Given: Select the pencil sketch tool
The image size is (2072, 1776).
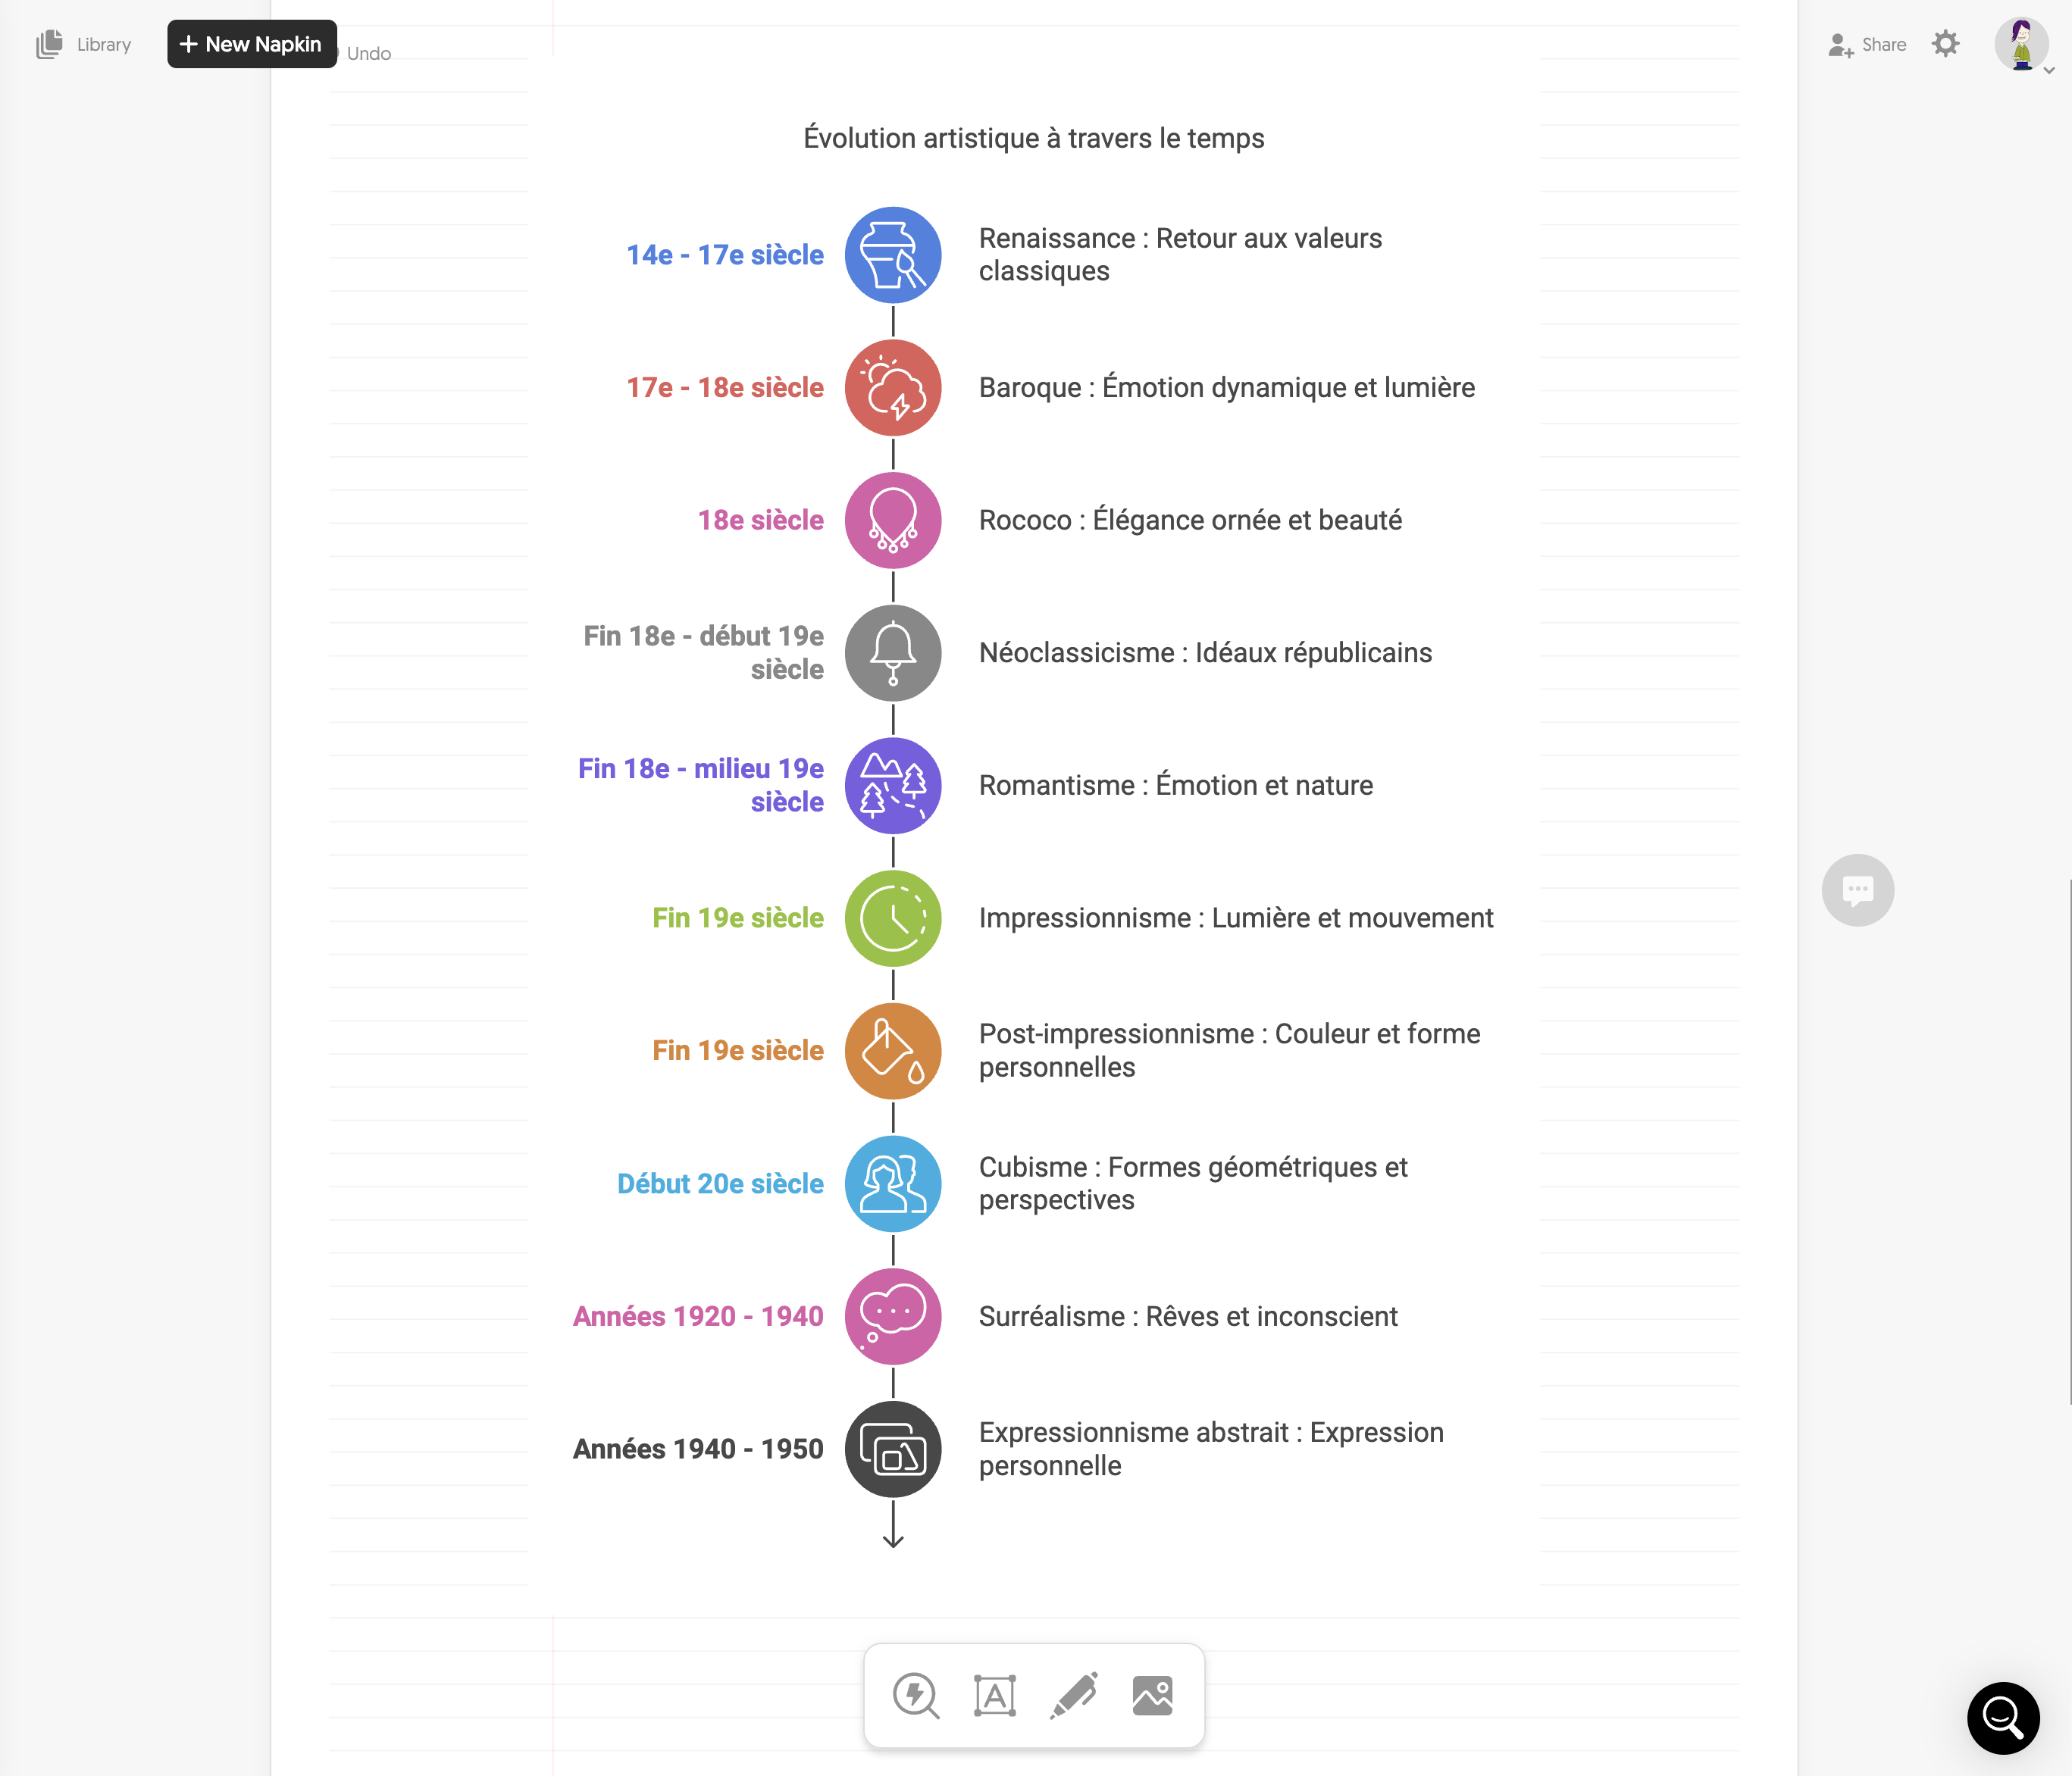Looking at the screenshot, I should (1074, 1695).
